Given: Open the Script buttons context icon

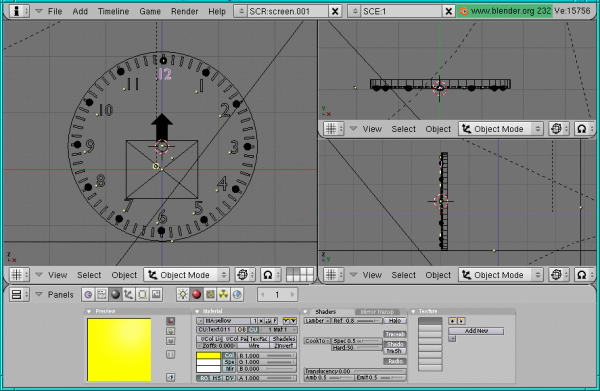Looking at the screenshot, I should click(101, 295).
